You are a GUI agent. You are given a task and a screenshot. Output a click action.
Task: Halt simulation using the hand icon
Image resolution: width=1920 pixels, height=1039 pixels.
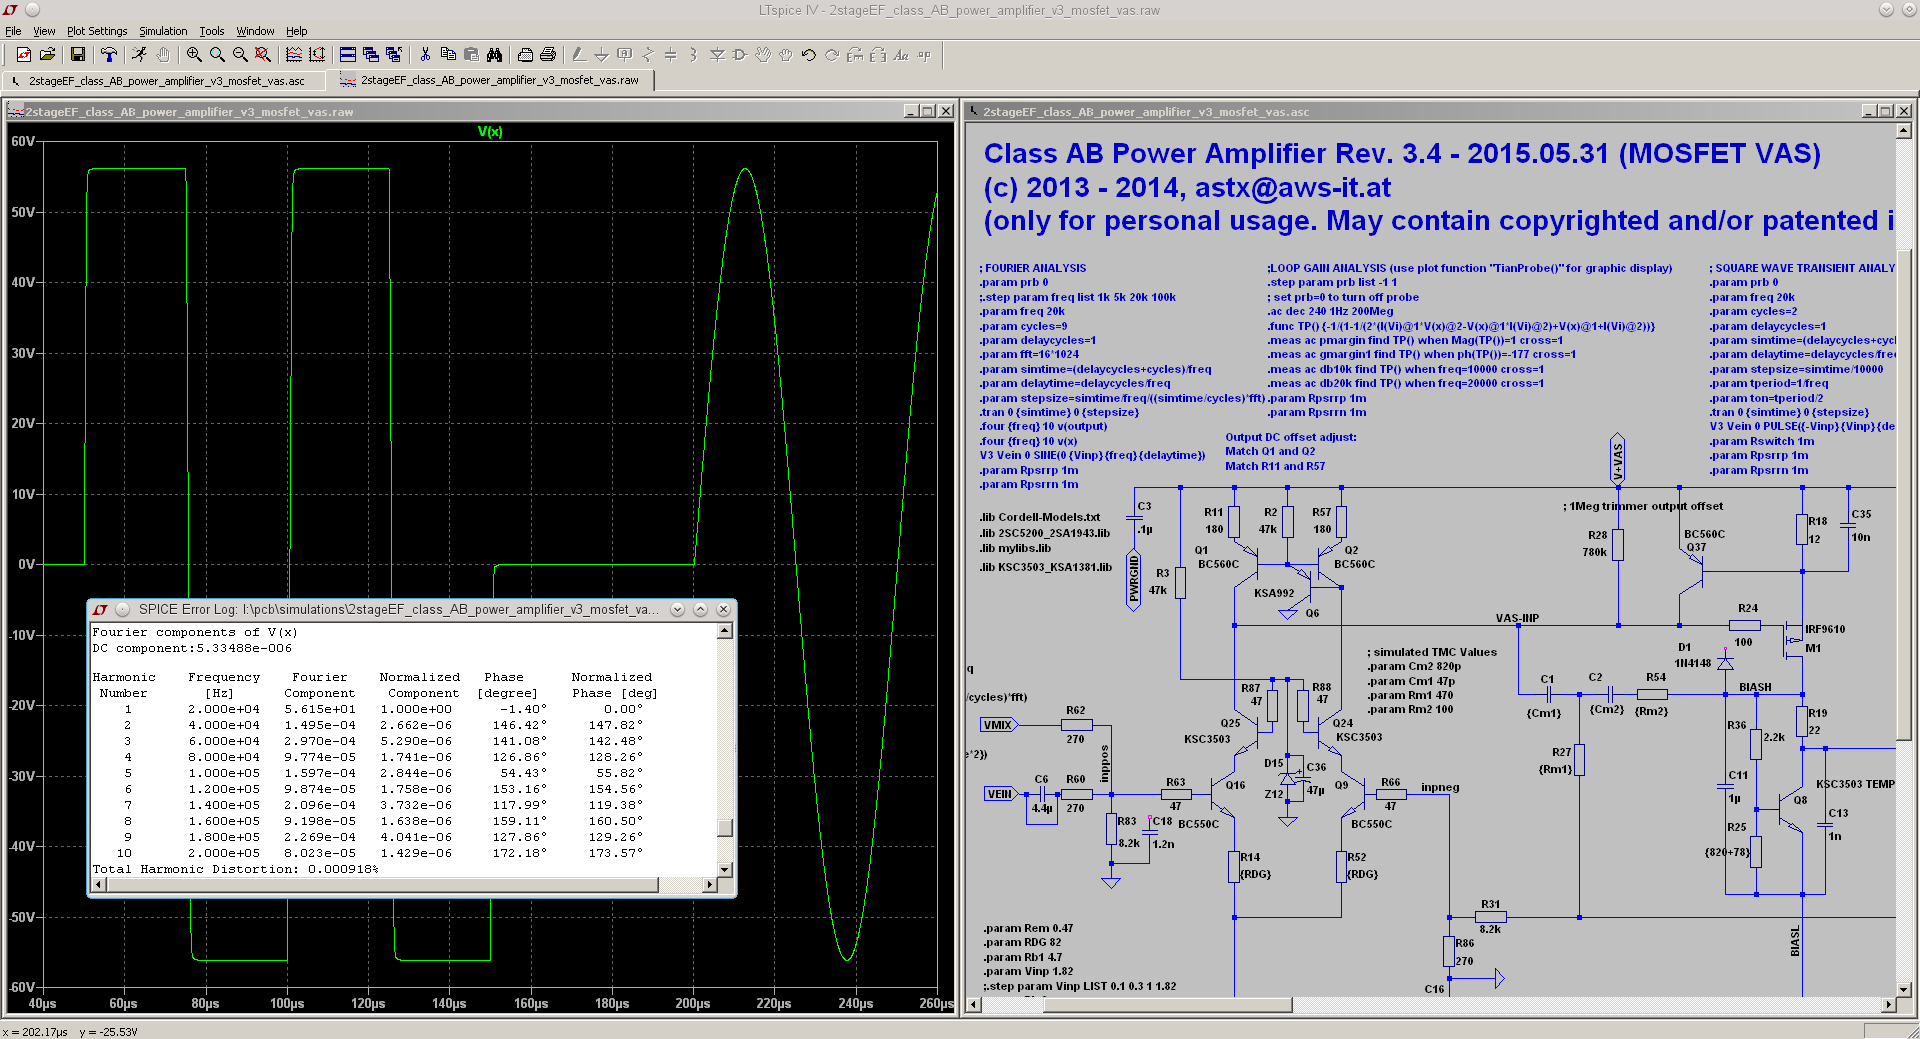(163, 55)
